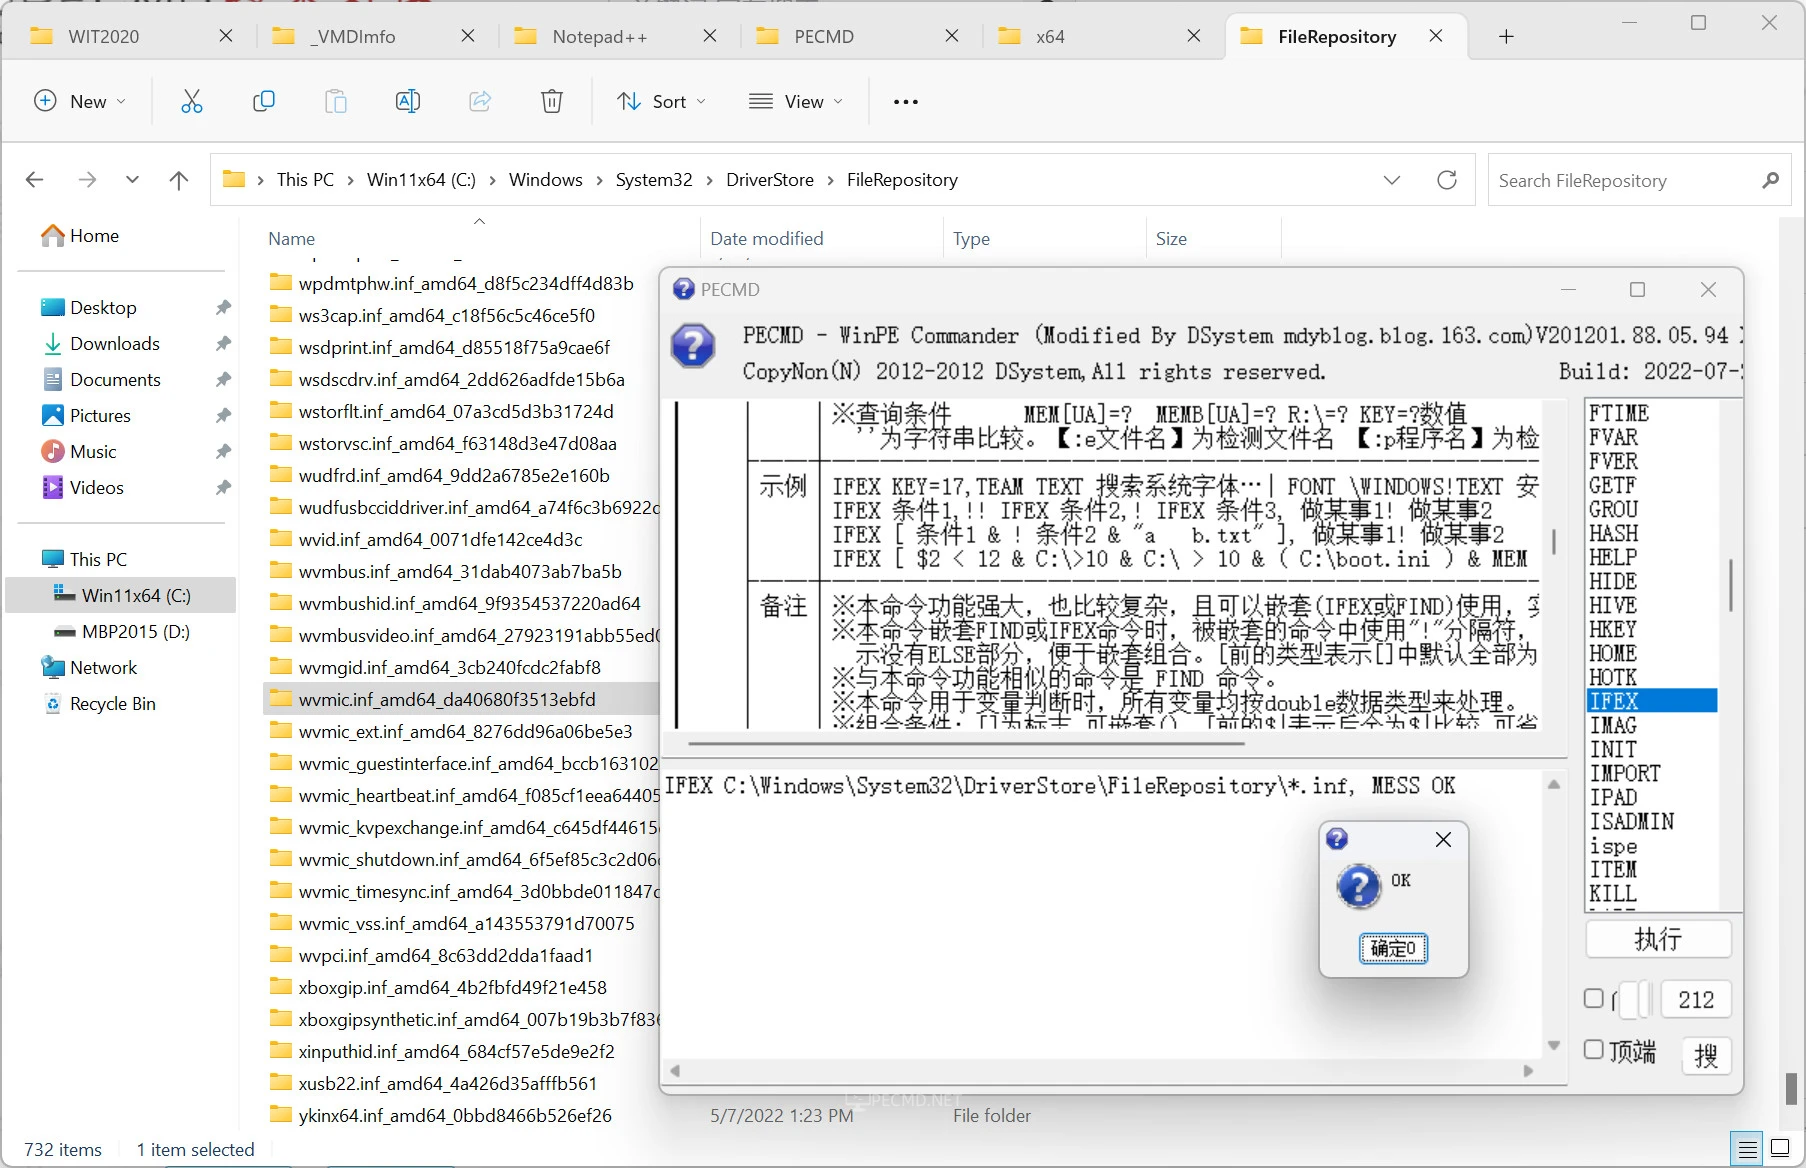The width and height of the screenshot is (1806, 1168).
Task: Click the PECMD help text horizontal scrollbar
Action: point(965,743)
